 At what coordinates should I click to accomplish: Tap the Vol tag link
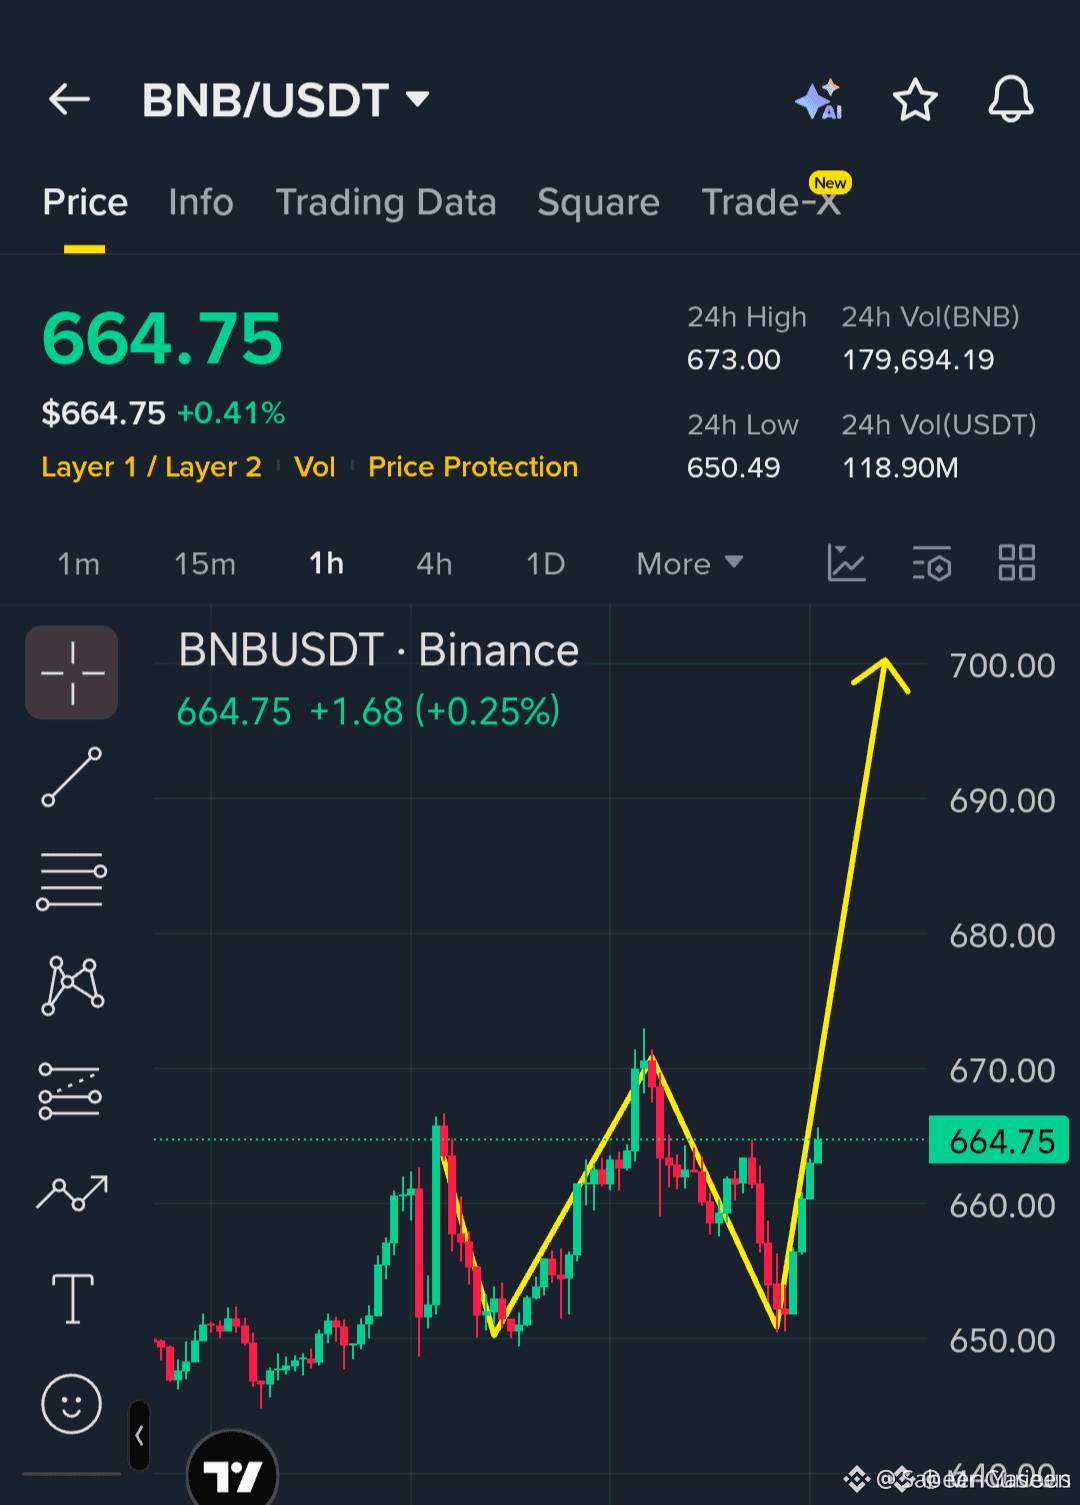point(315,467)
